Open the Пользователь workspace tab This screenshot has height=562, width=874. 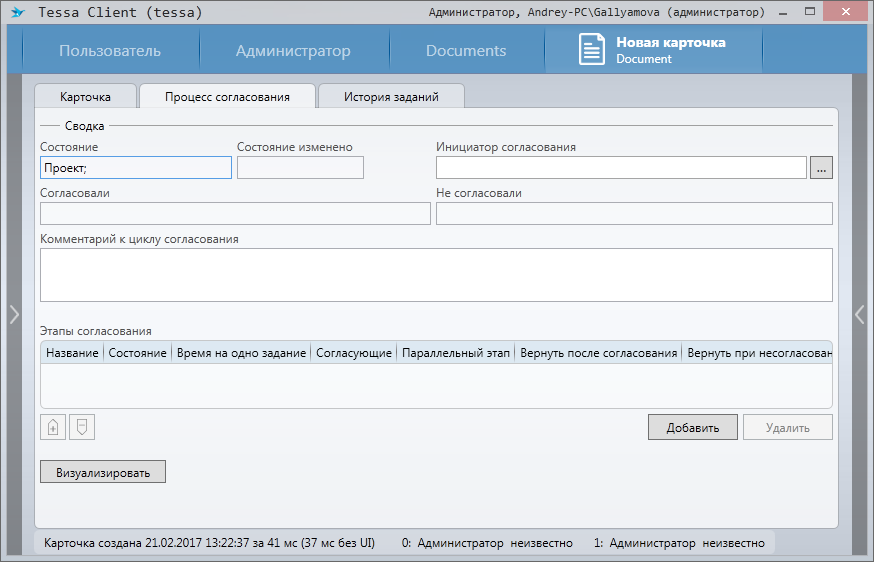coord(110,51)
